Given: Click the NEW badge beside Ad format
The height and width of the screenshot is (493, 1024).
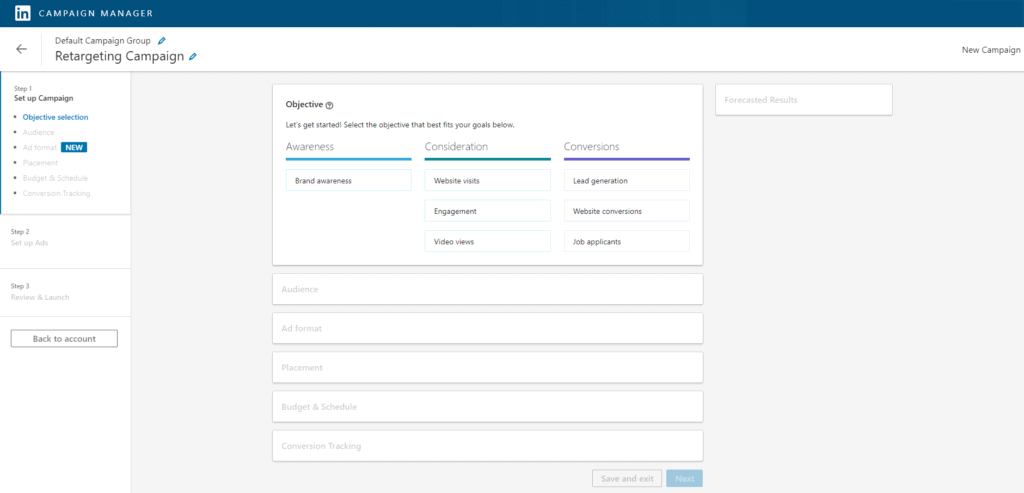Looking at the screenshot, I should click(x=74, y=148).
